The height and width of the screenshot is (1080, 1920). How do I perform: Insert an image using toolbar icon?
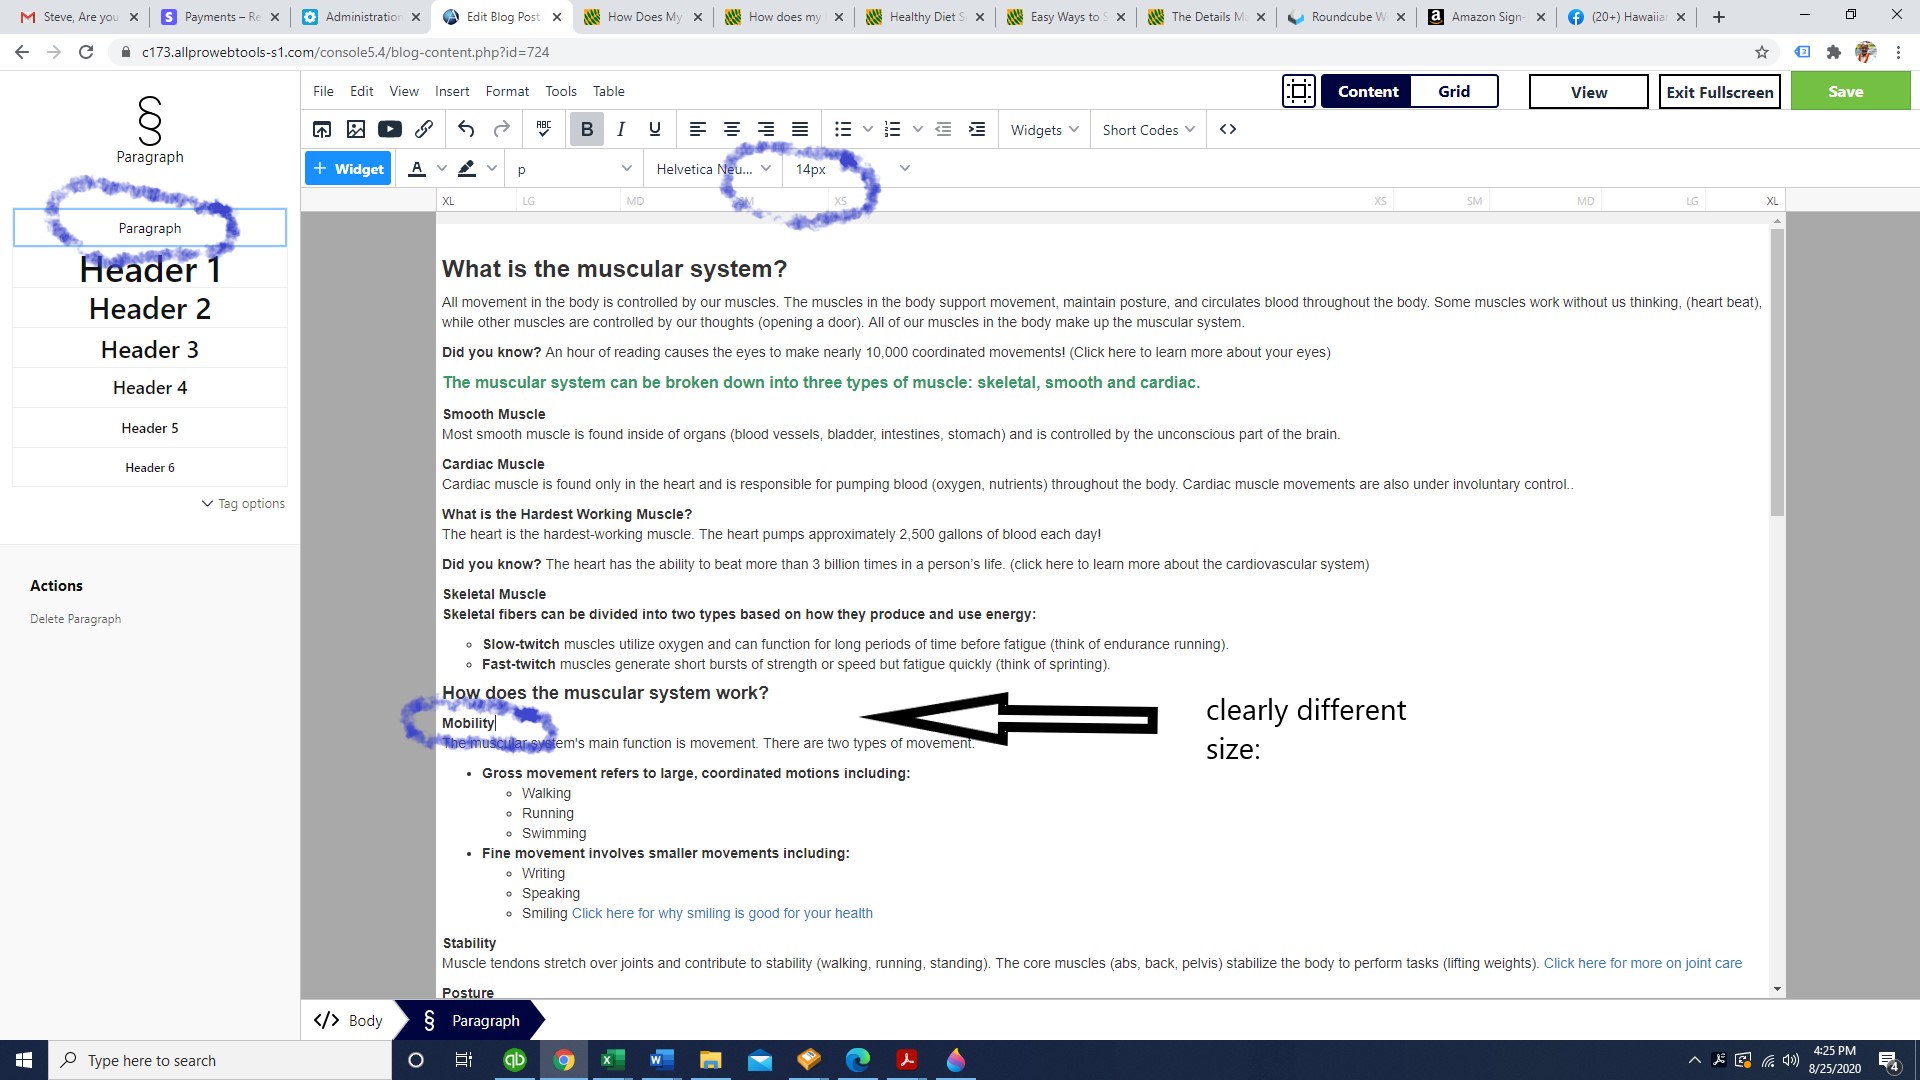(x=356, y=129)
